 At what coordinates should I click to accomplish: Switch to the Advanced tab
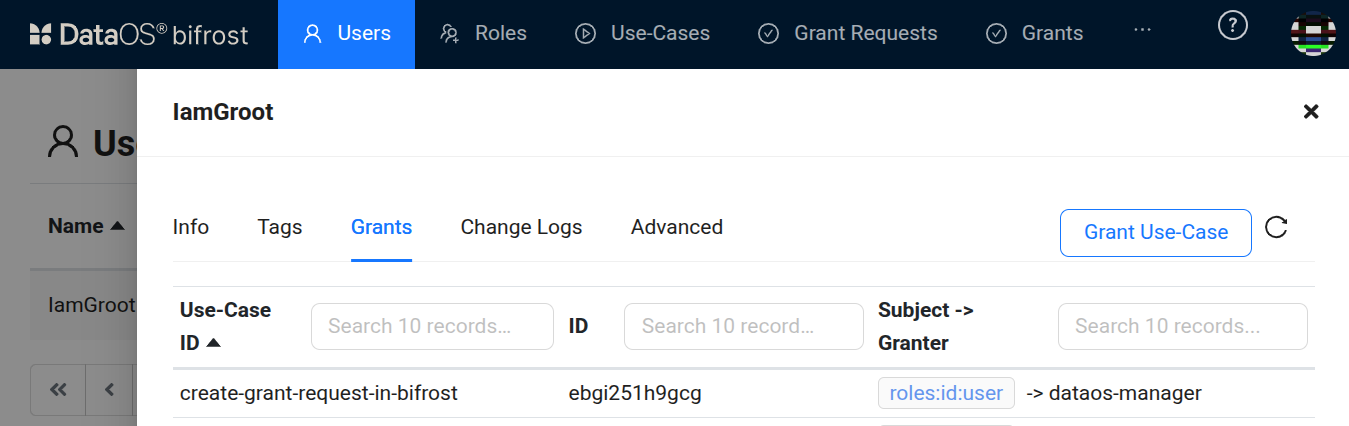pyautogui.click(x=677, y=227)
